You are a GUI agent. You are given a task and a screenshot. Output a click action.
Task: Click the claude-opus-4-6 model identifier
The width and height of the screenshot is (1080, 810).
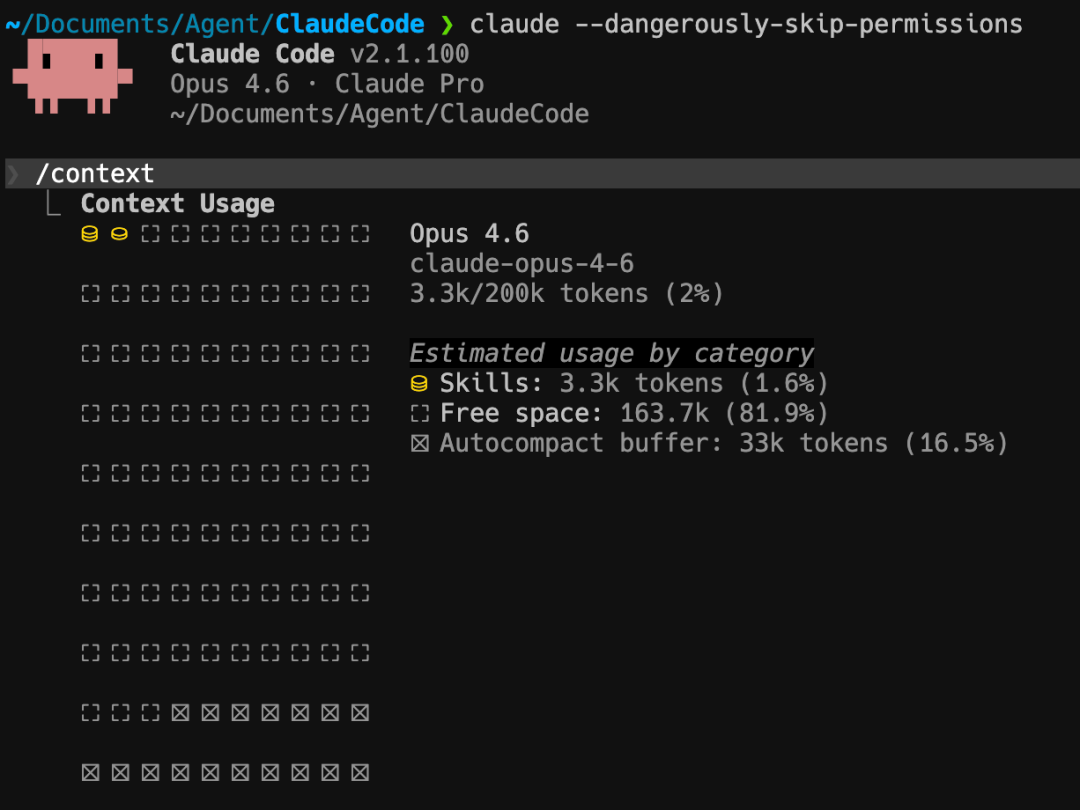tap(522, 264)
